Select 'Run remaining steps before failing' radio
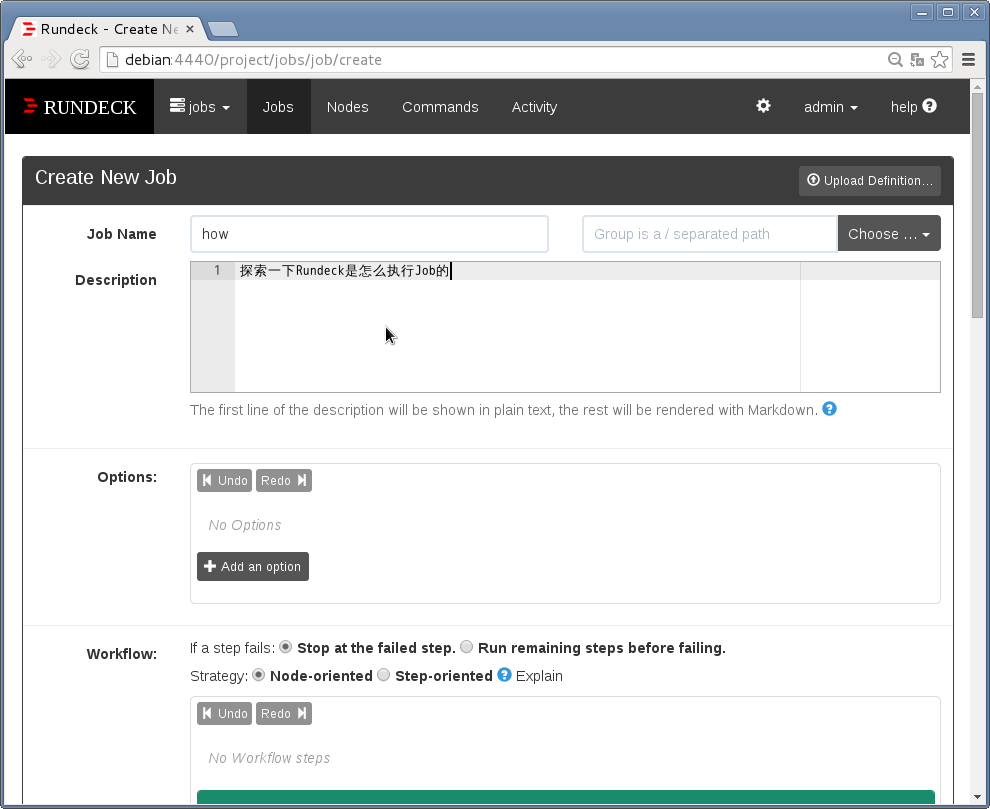Viewport: 990px width, 809px height. 467,647
